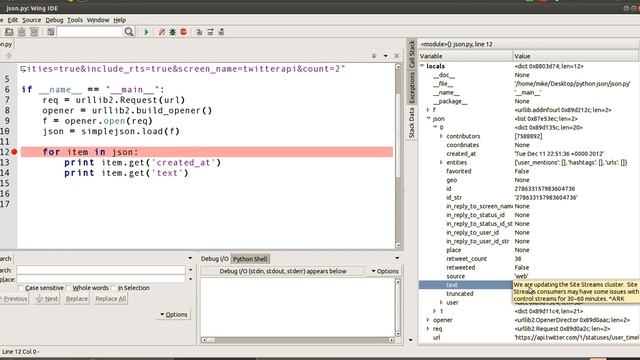Click the breakpoint marker on line 12
Viewport: 640px width, 360px height.
tap(14, 152)
